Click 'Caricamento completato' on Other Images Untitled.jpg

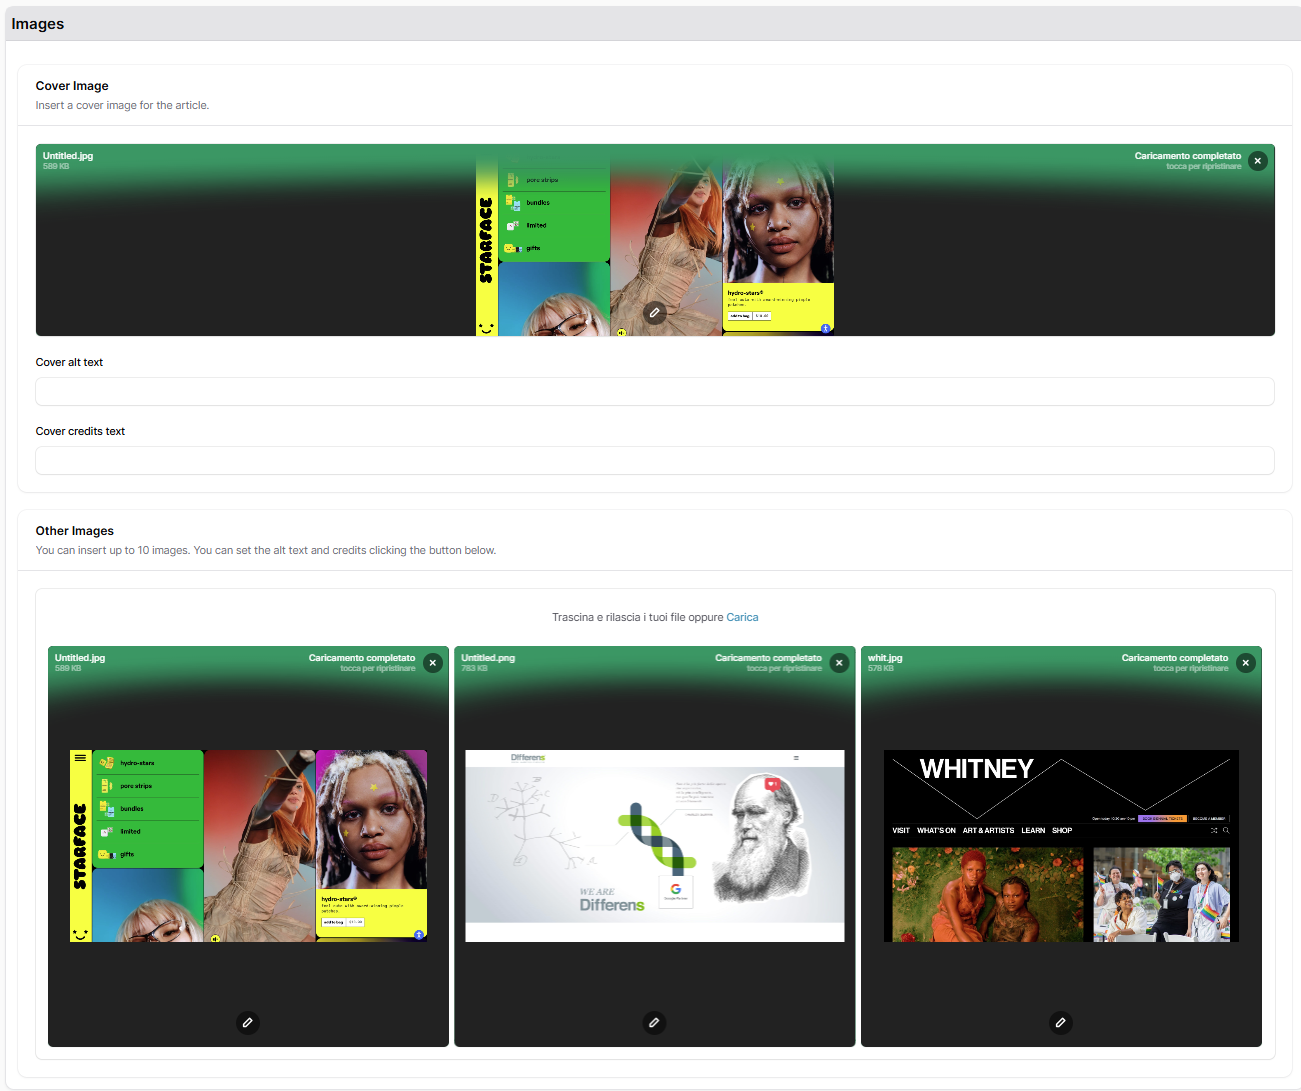[361, 658]
